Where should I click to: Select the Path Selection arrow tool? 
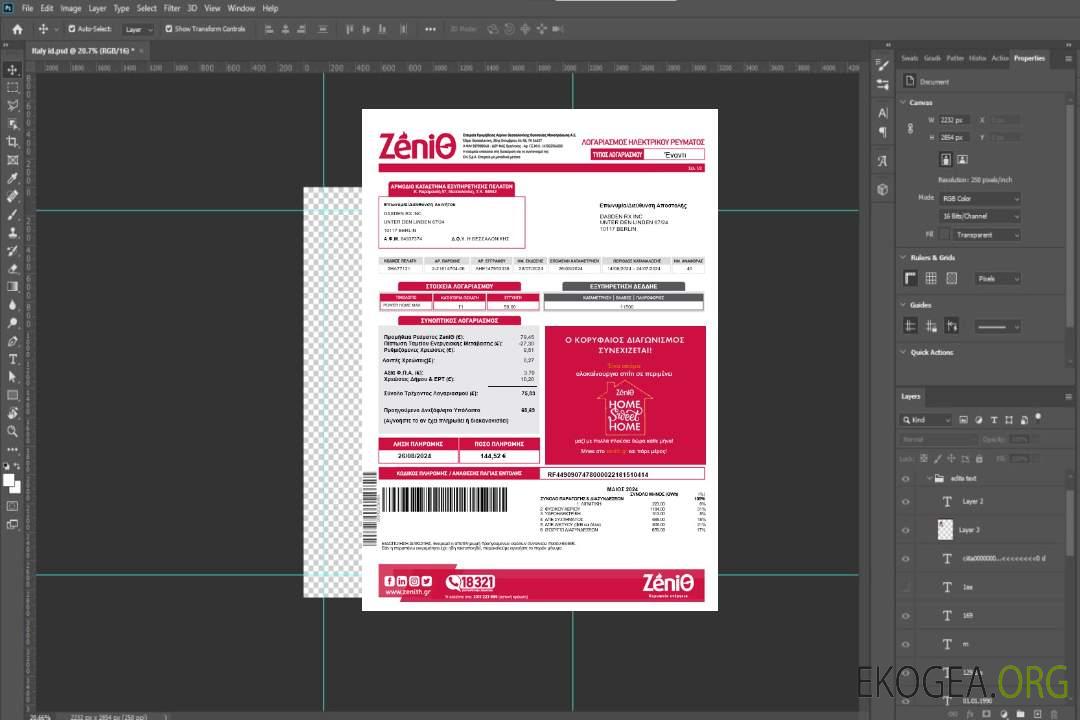click(x=12, y=377)
